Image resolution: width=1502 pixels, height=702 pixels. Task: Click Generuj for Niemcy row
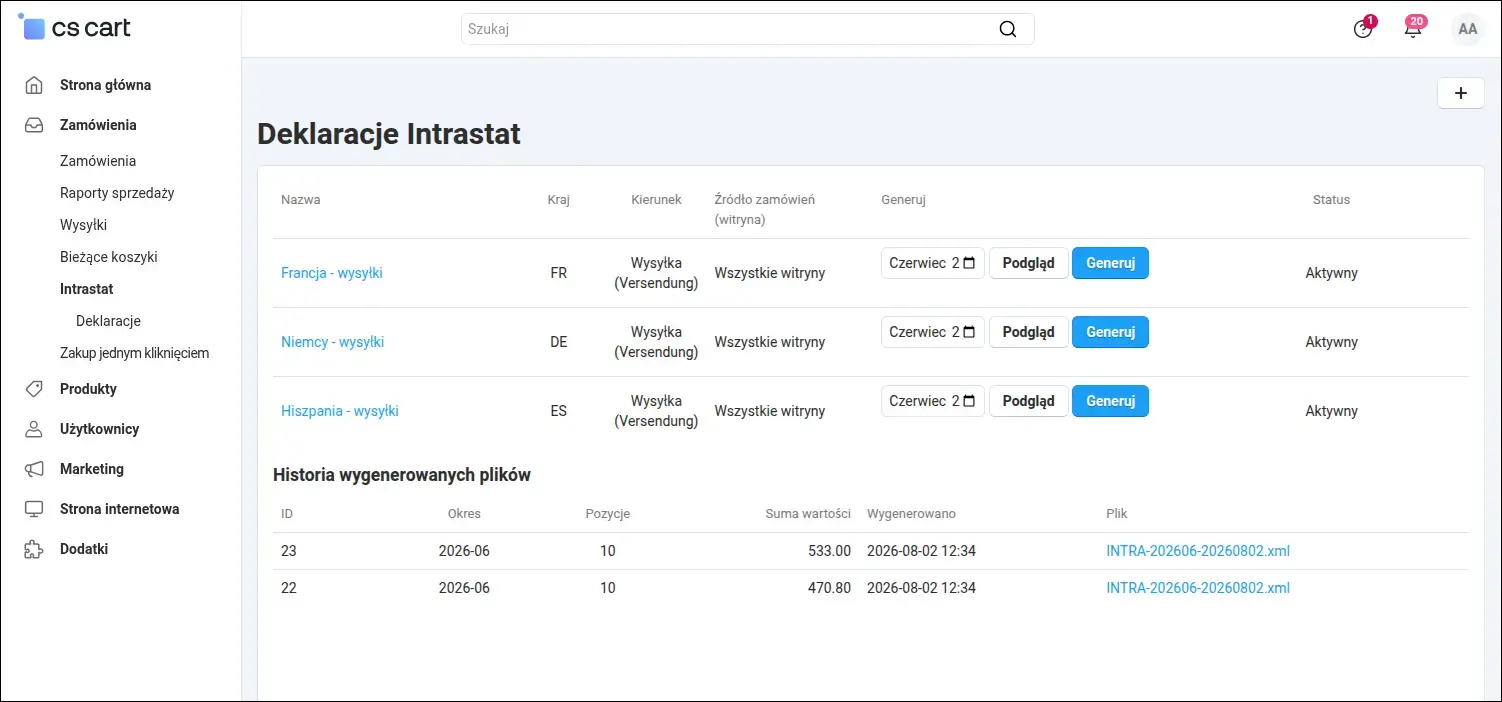click(1110, 332)
